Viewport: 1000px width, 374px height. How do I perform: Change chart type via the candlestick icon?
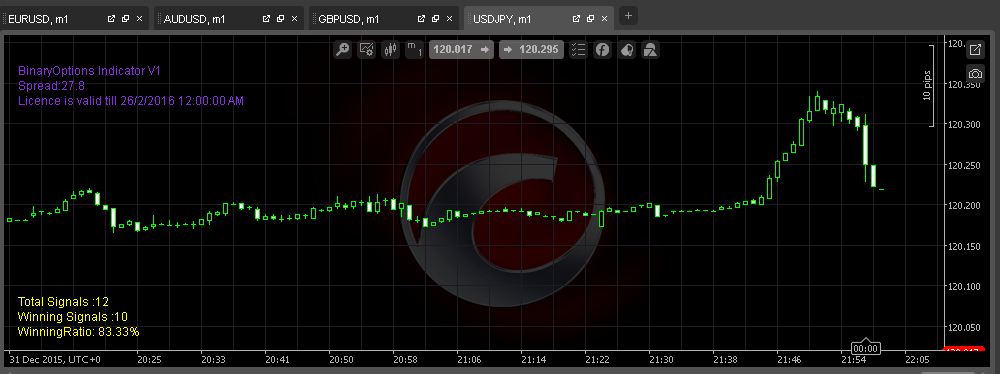coord(390,50)
